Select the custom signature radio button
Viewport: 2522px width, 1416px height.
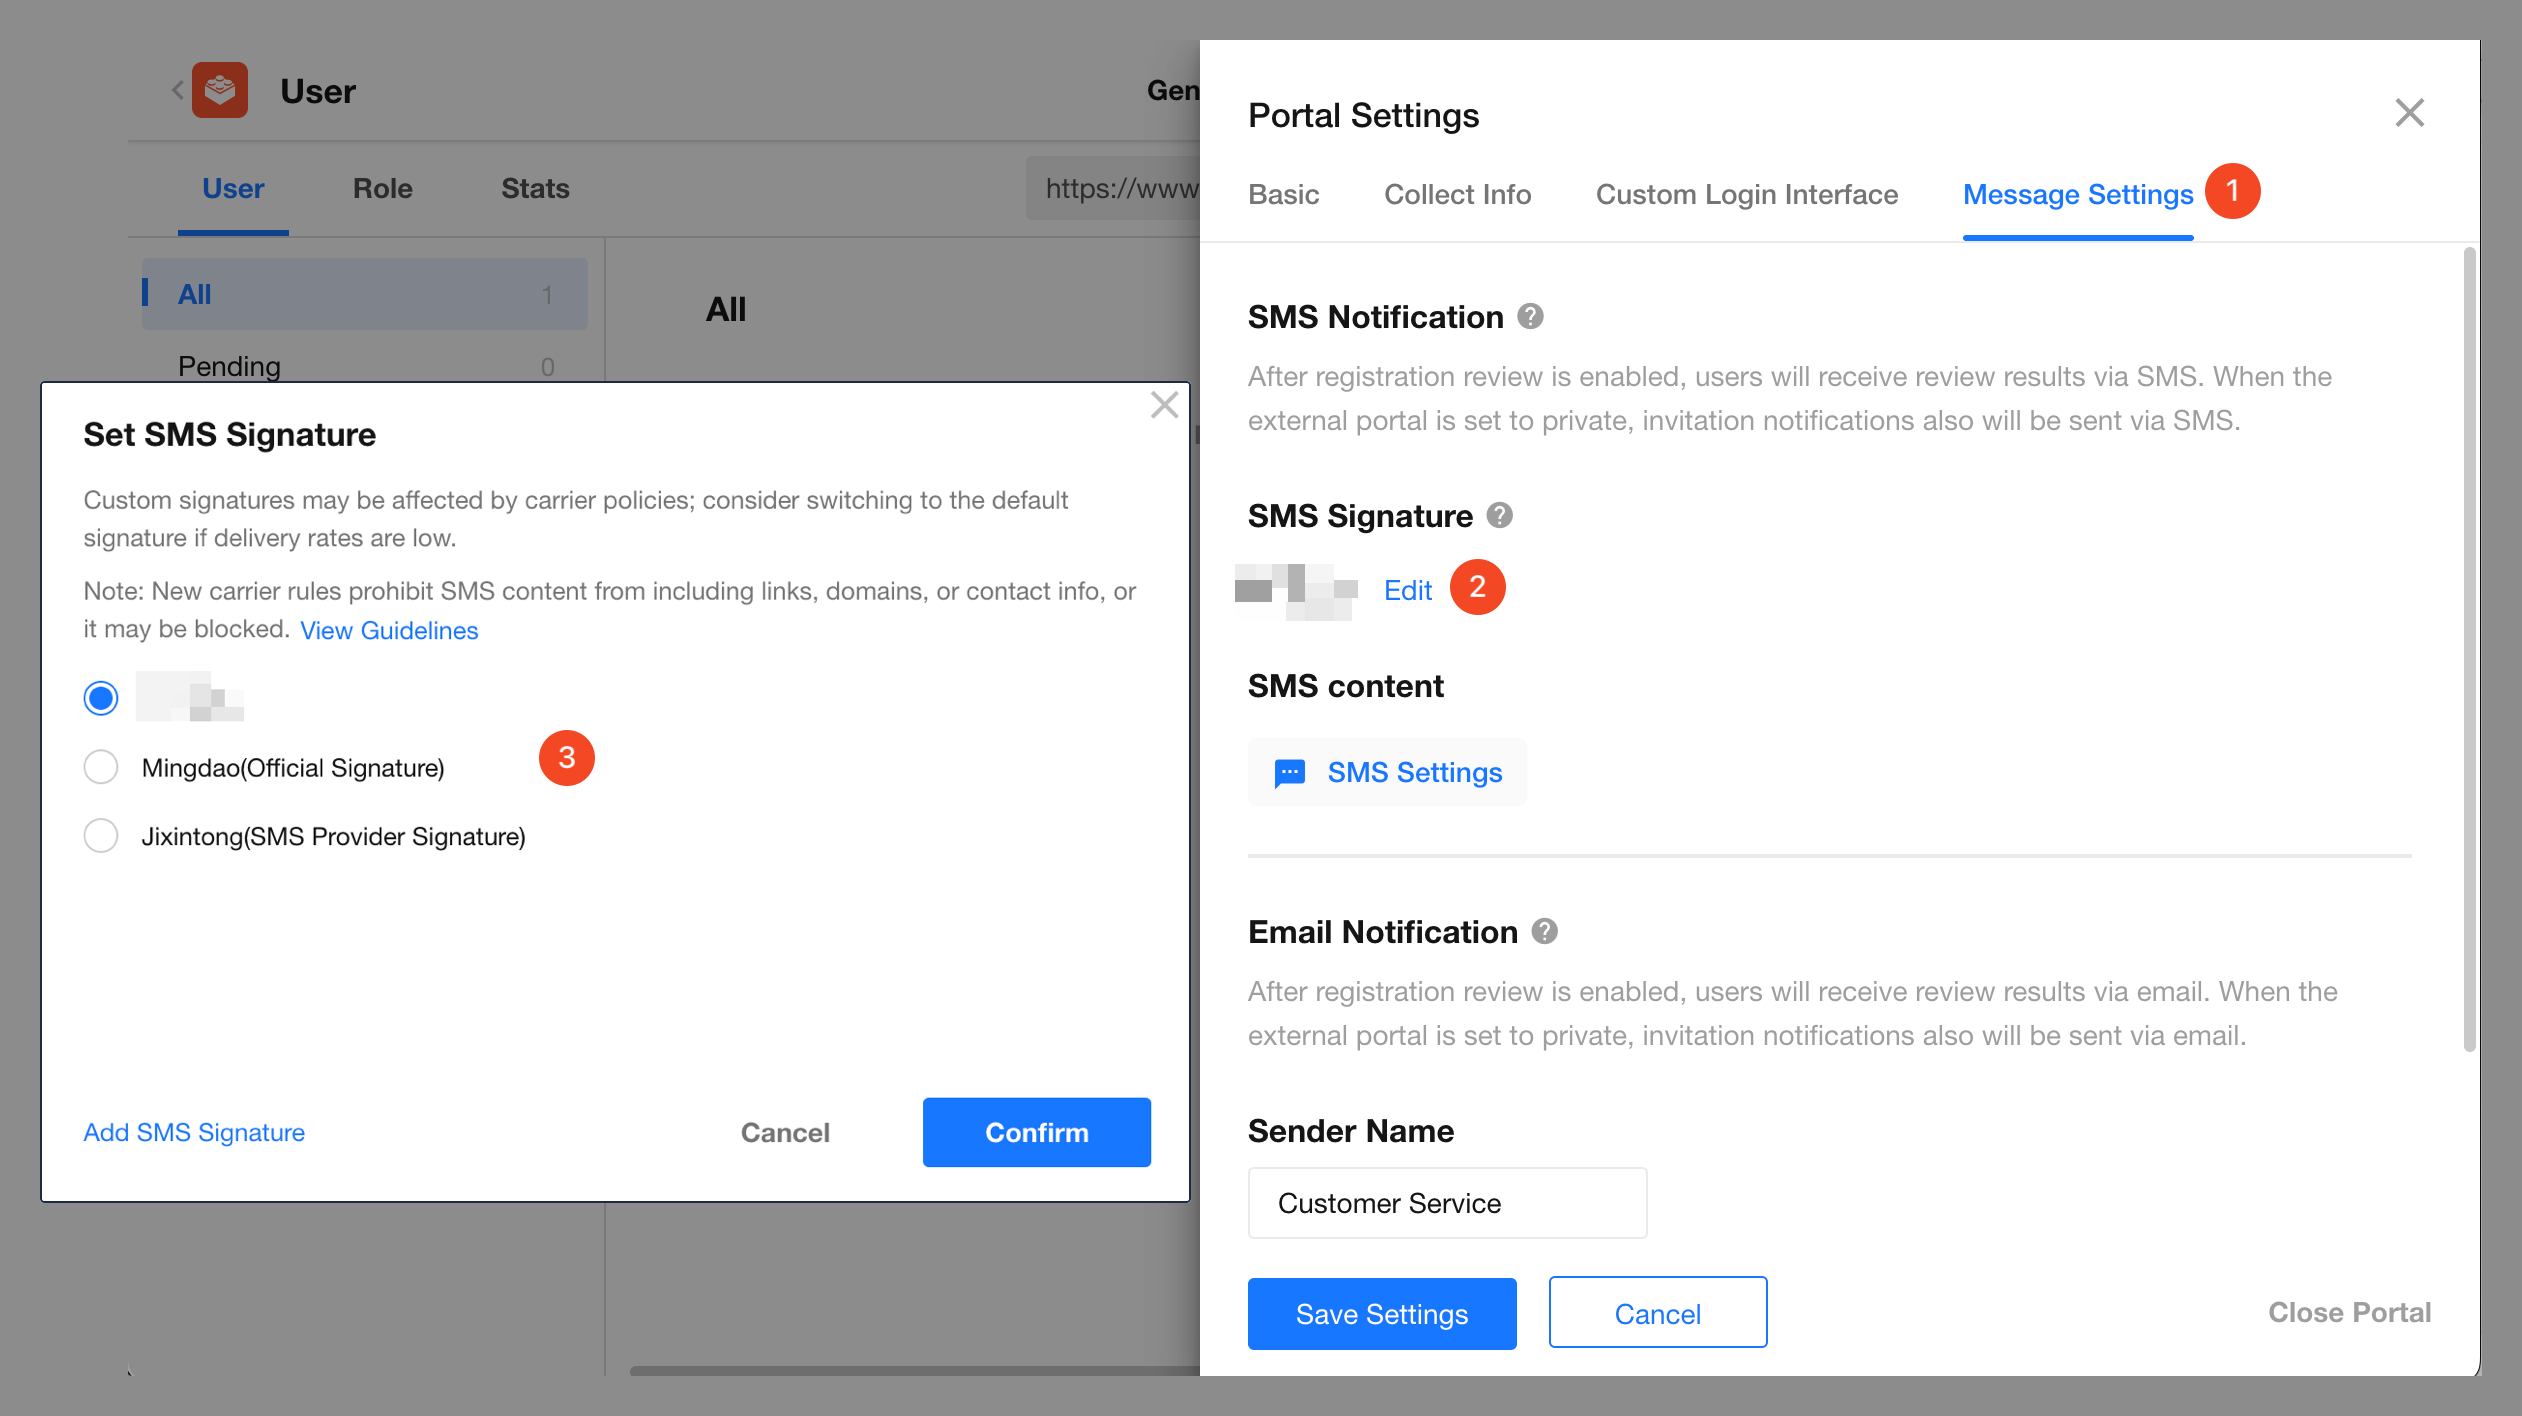click(x=101, y=698)
